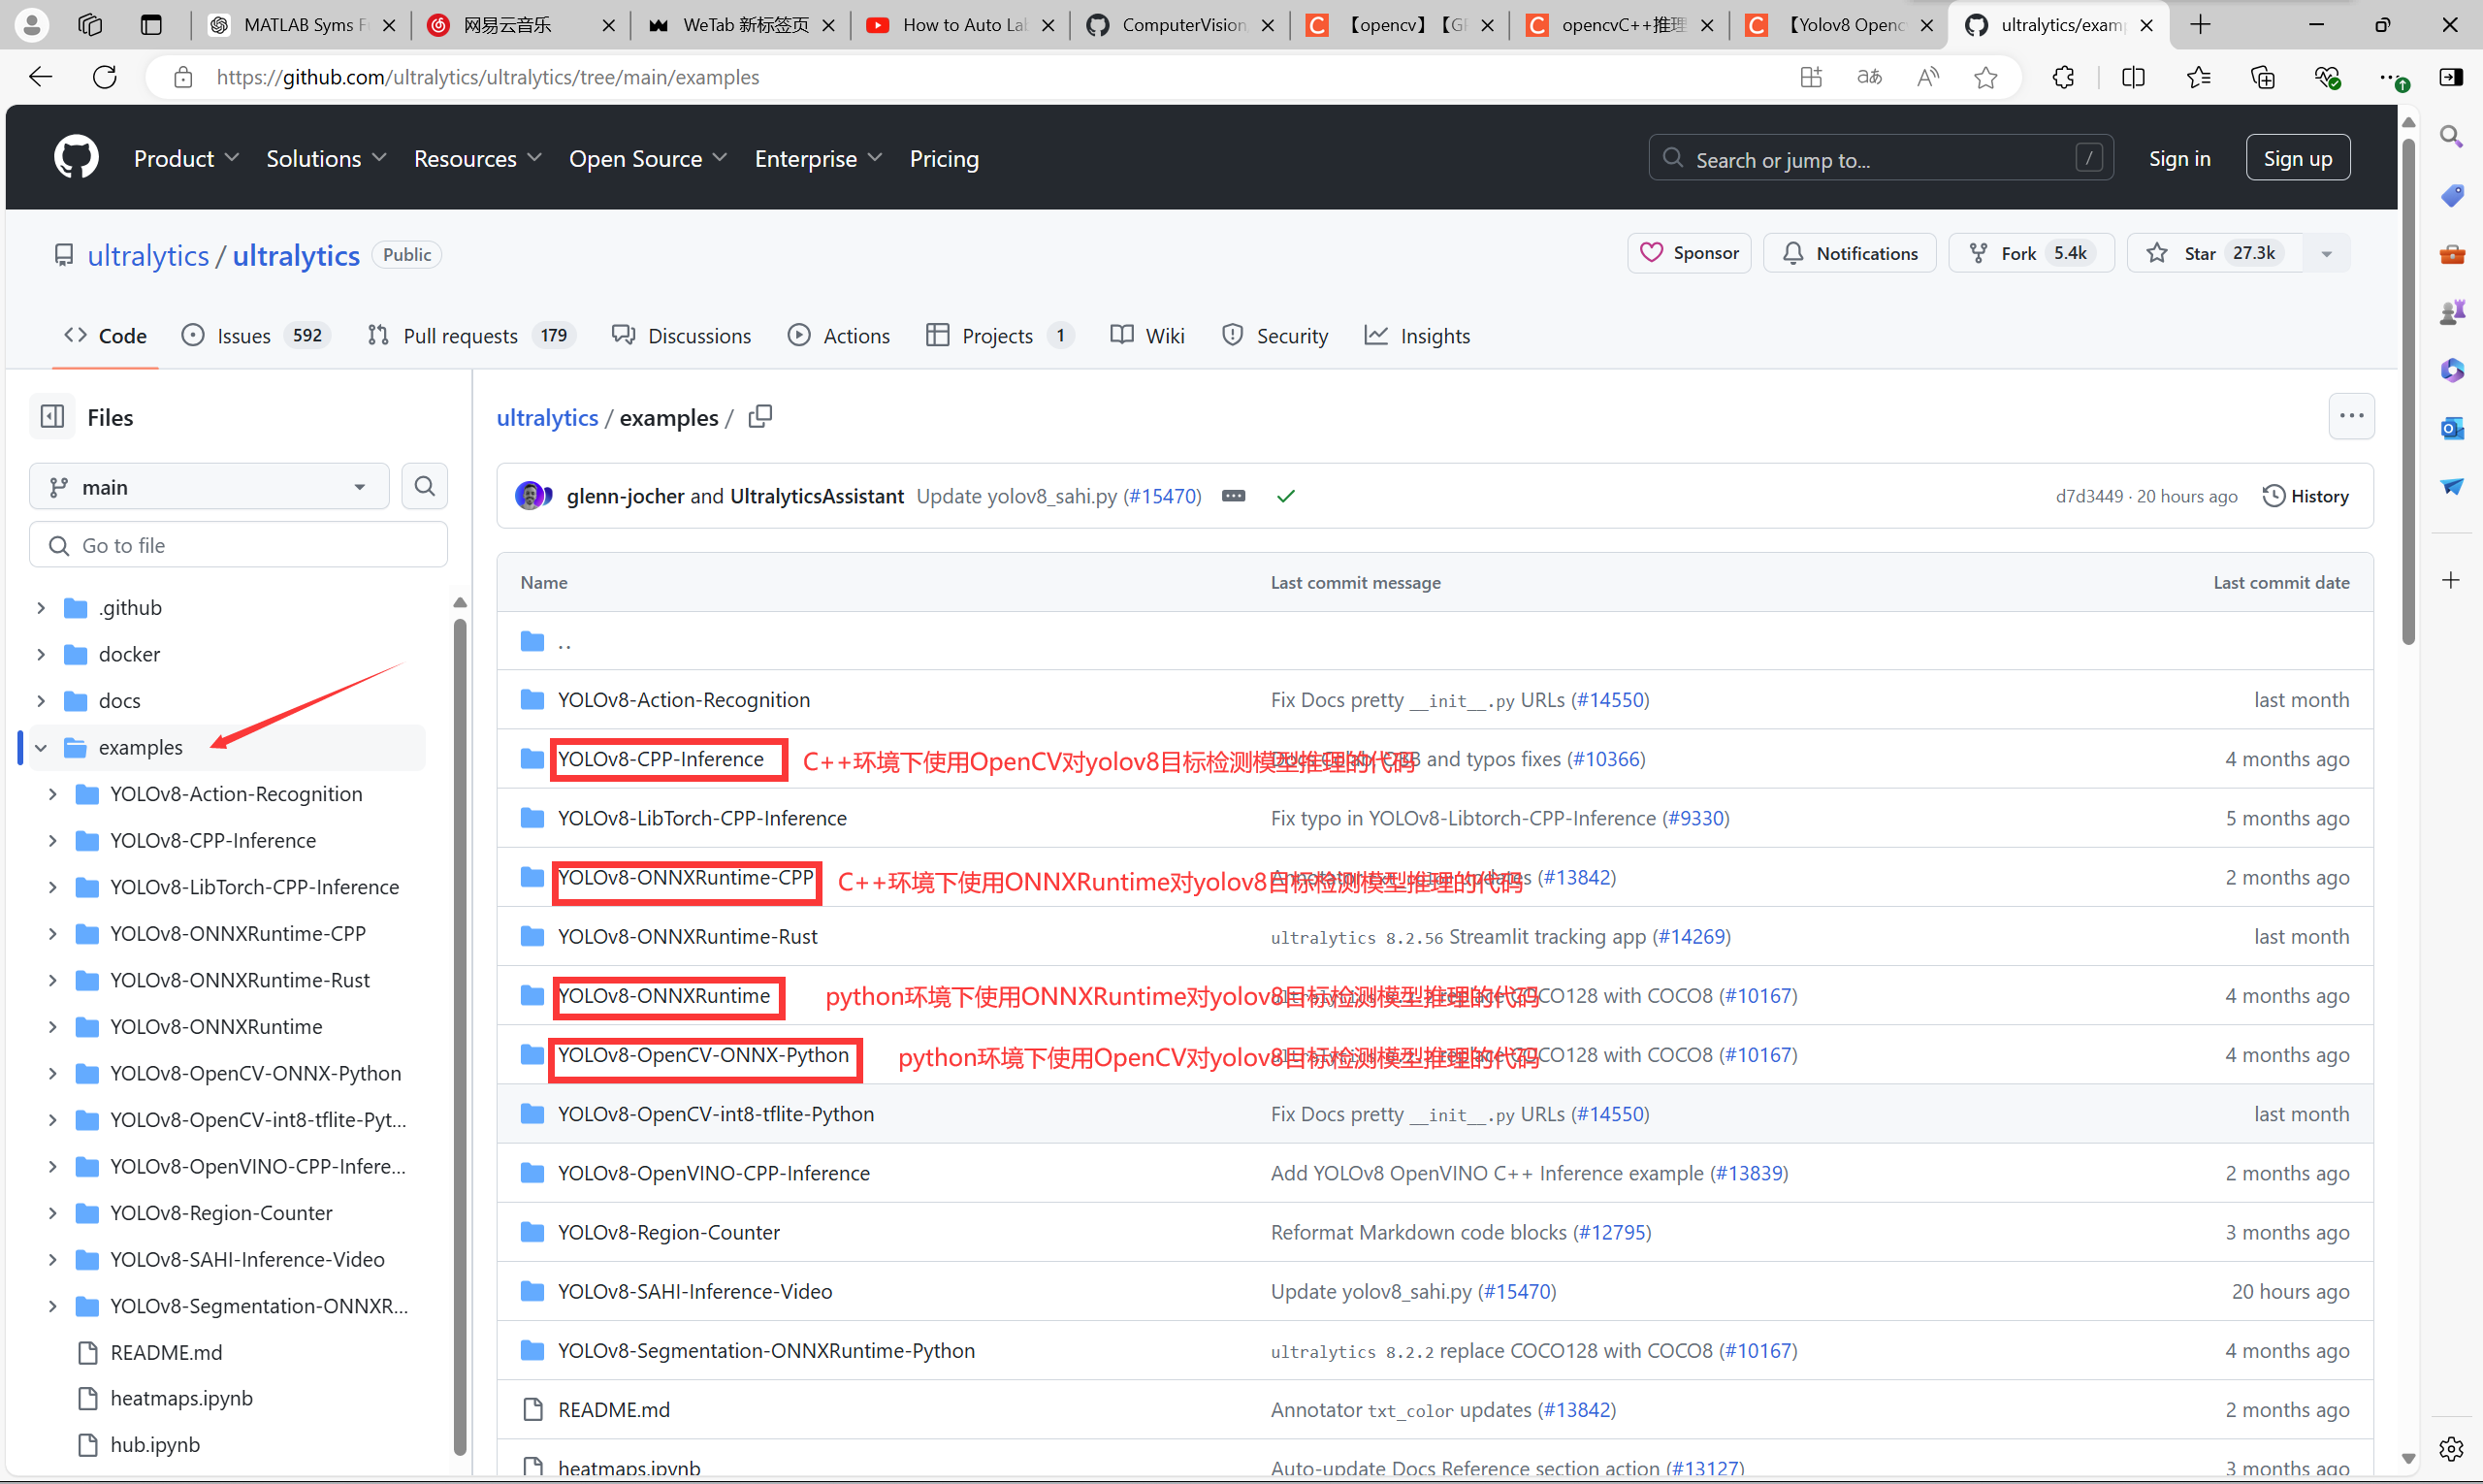2483x1484 pixels.
Task: Click the Sign up button
Action: pos(2298,158)
